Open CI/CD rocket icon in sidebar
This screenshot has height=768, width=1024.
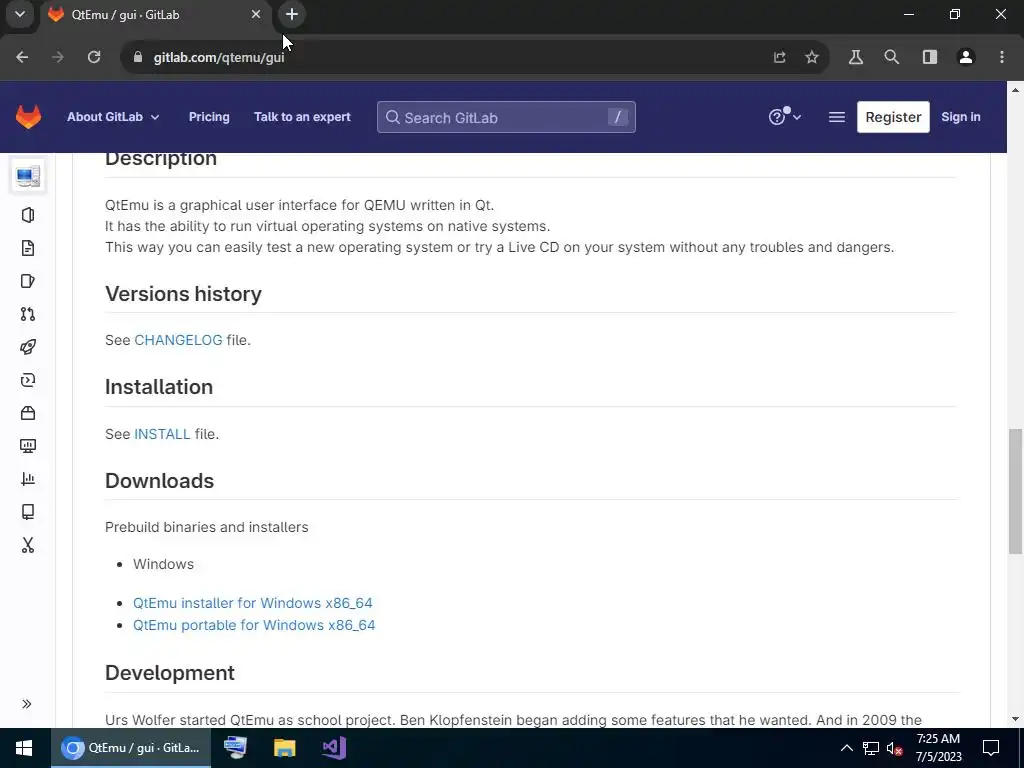tap(28, 347)
